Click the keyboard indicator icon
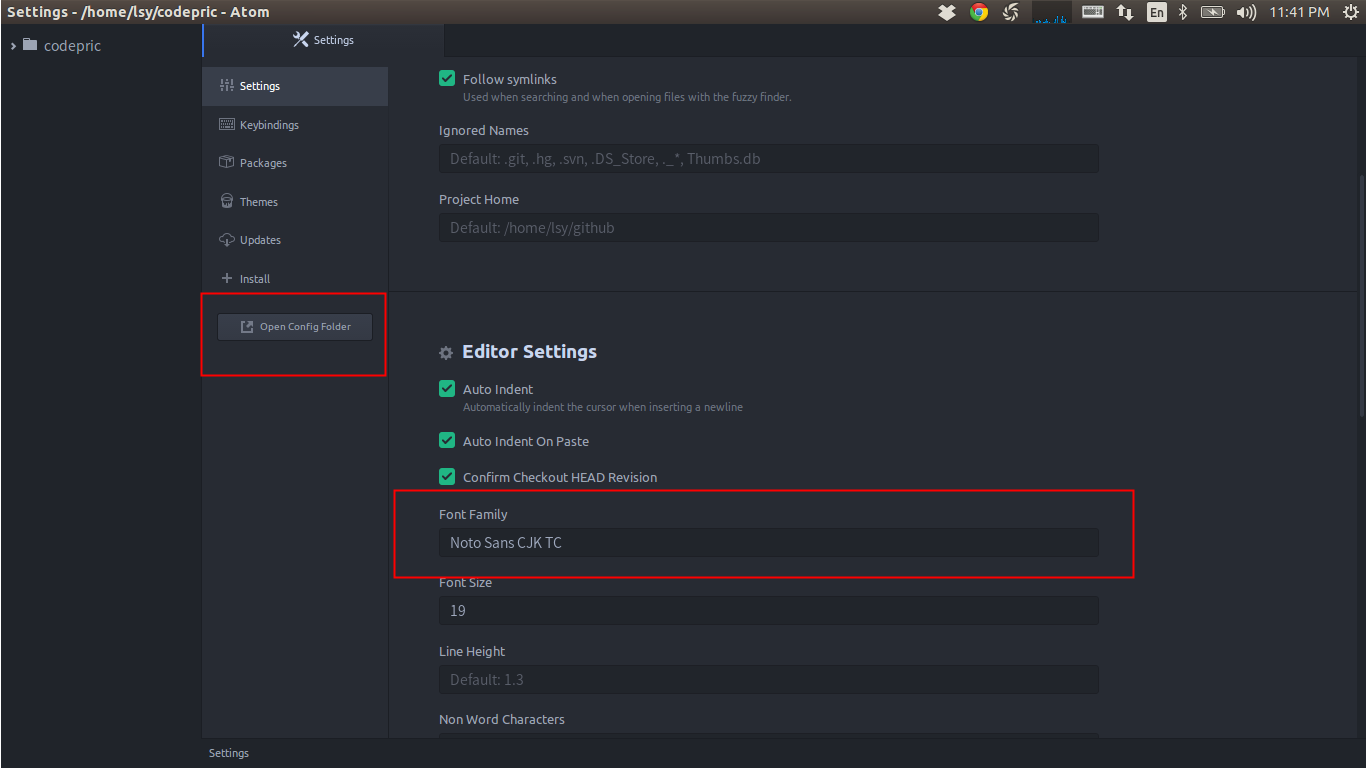This screenshot has height=768, width=1366. (1093, 12)
